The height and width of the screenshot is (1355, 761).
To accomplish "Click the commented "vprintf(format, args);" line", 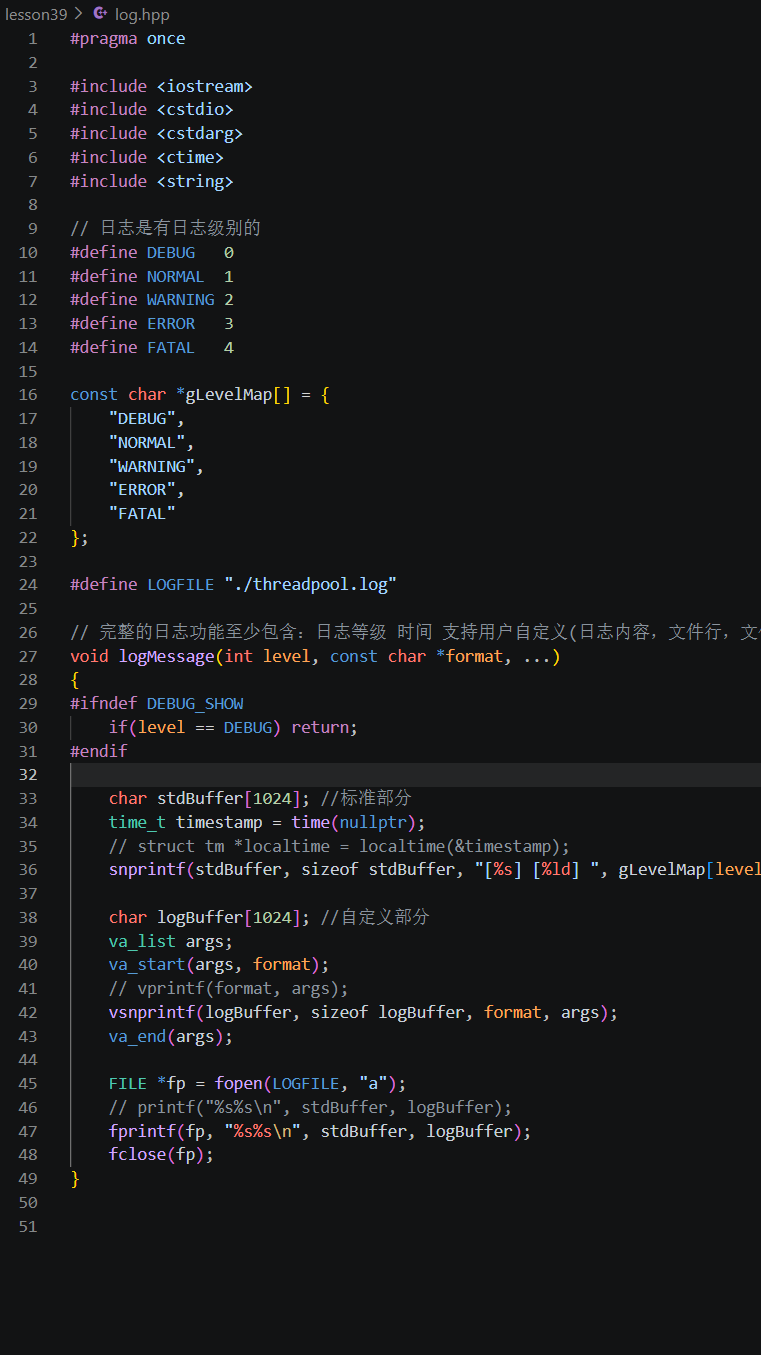I will 229,989.
